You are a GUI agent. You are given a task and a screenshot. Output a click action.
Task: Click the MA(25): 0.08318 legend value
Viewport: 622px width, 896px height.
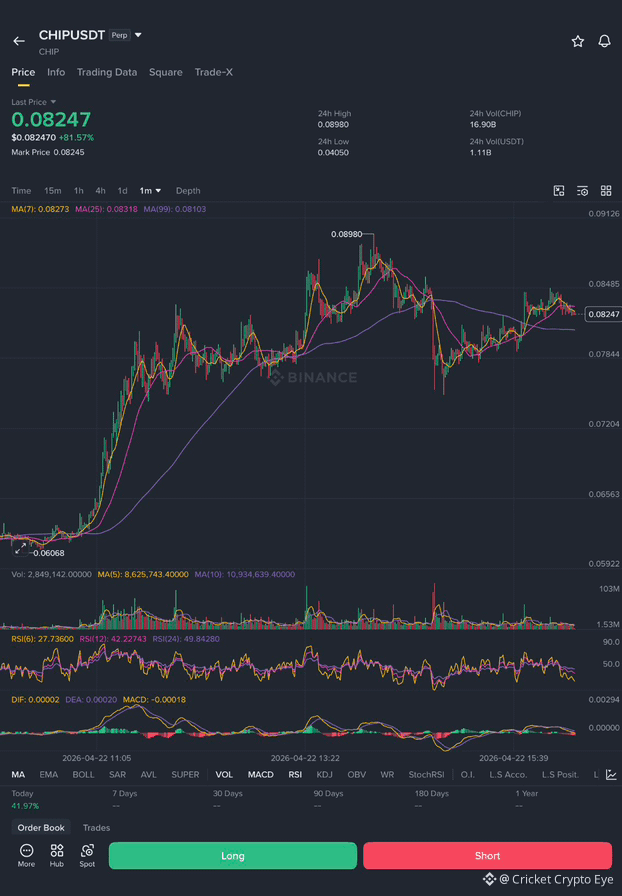pyautogui.click(x=106, y=209)
